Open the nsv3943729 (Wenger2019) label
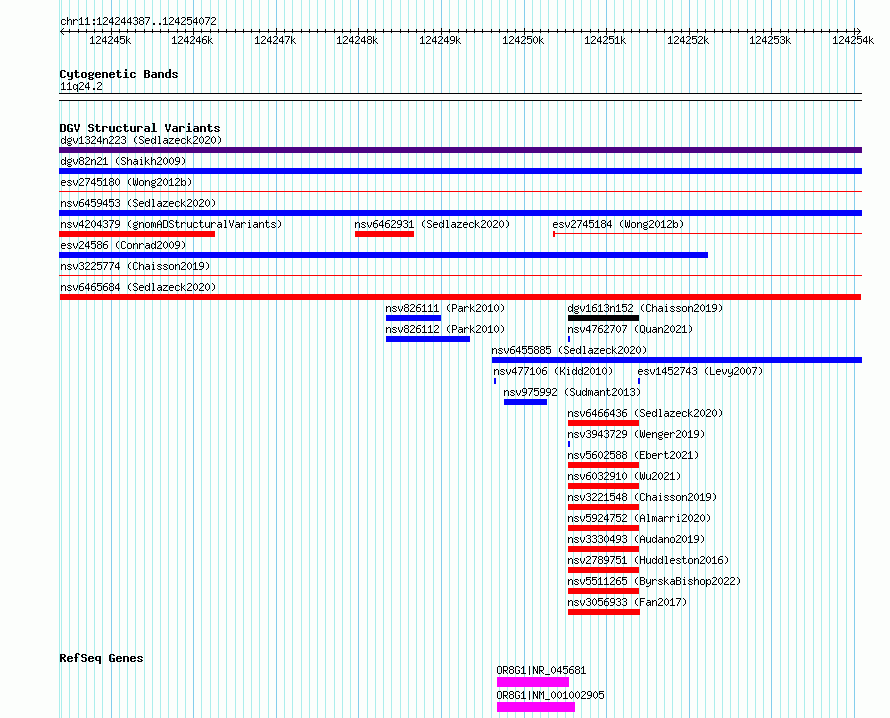 [636, 434]
